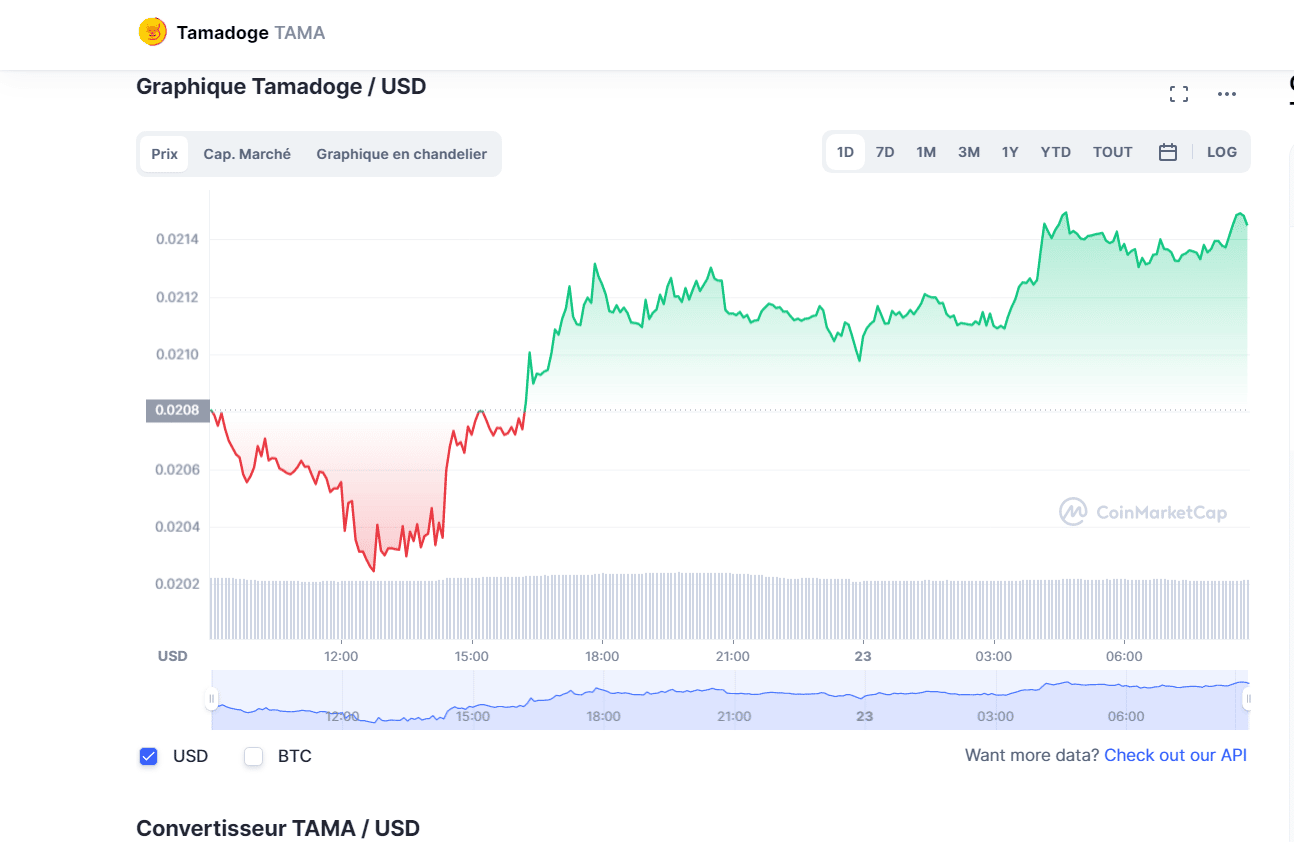Click the 0.0212 y-axis label

[177, 297]
